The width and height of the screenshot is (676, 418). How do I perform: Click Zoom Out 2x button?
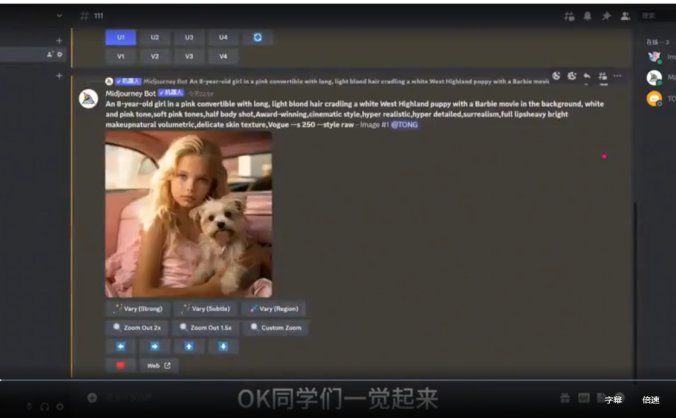pyautogui.click(x=137, y=327)
